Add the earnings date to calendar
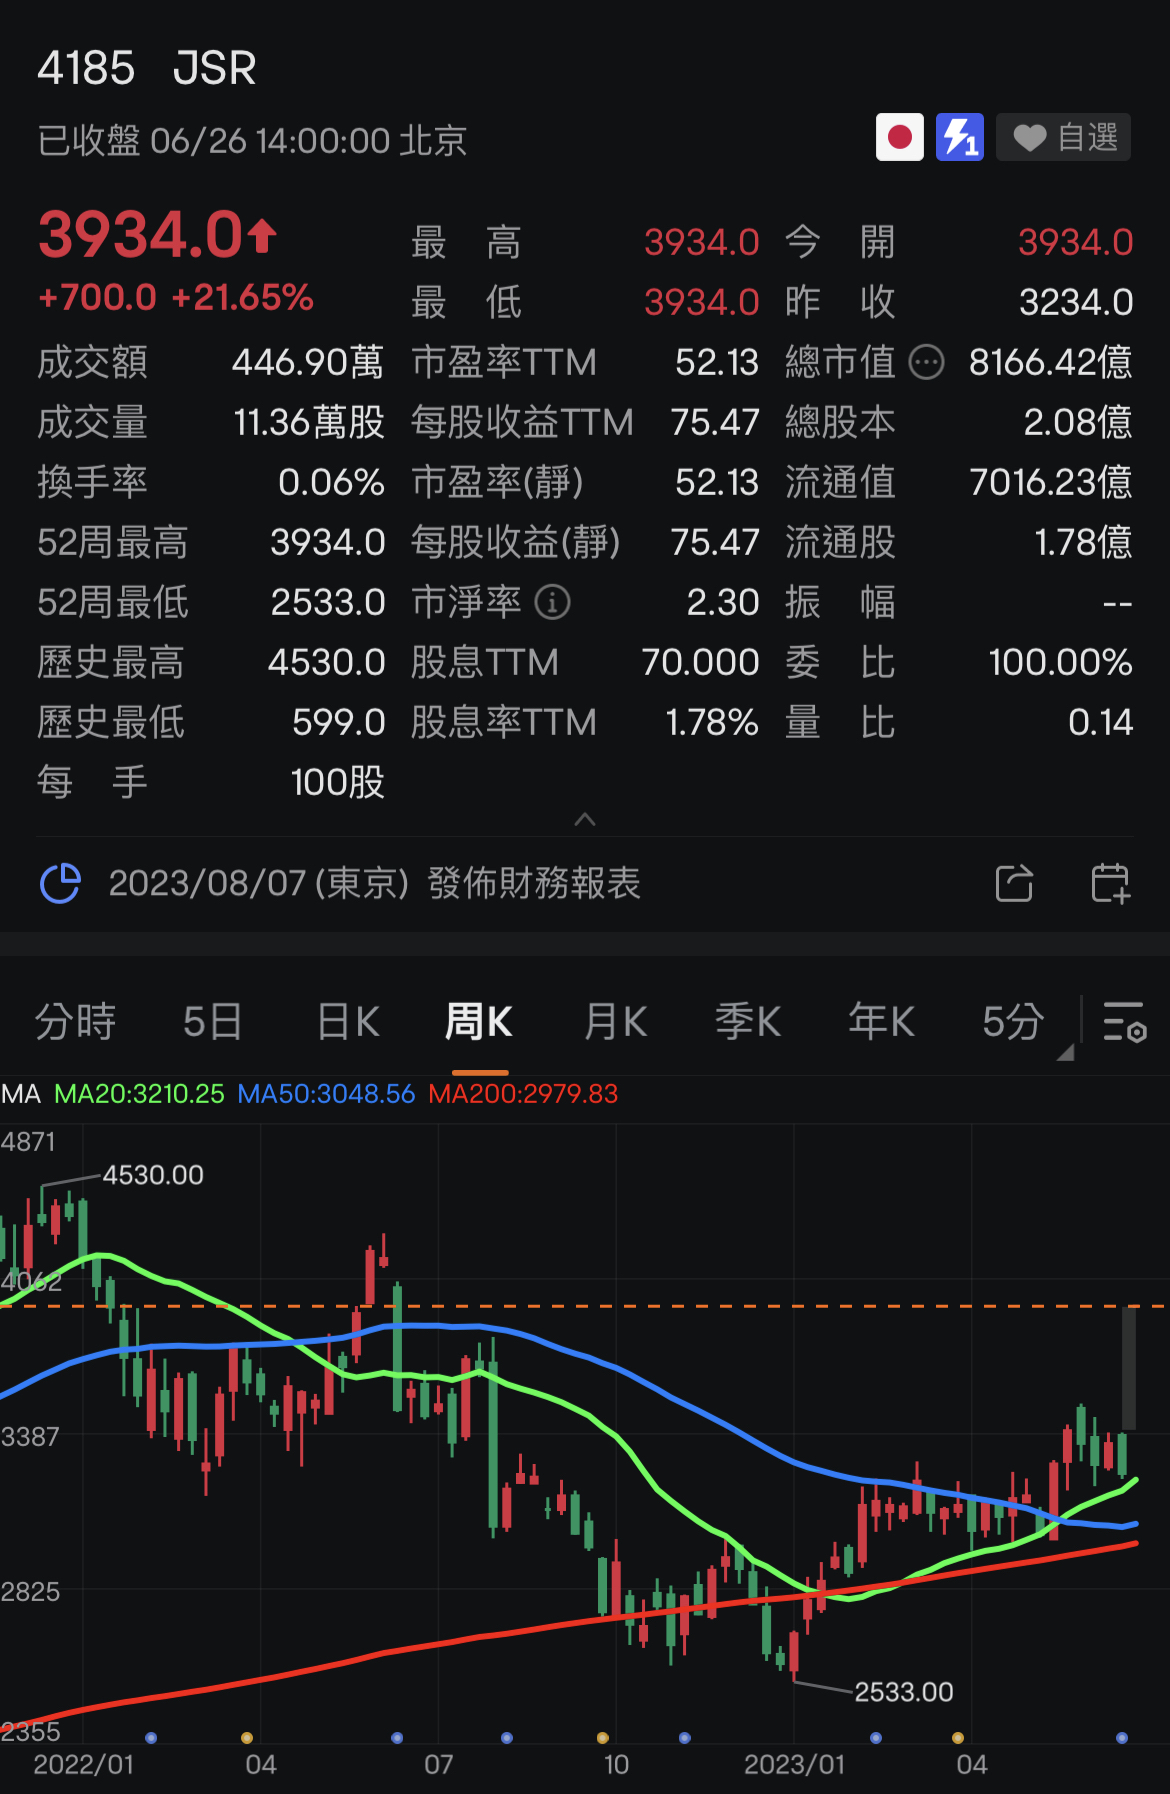The image size is (1170, 1794). [x=1110, y=884]
